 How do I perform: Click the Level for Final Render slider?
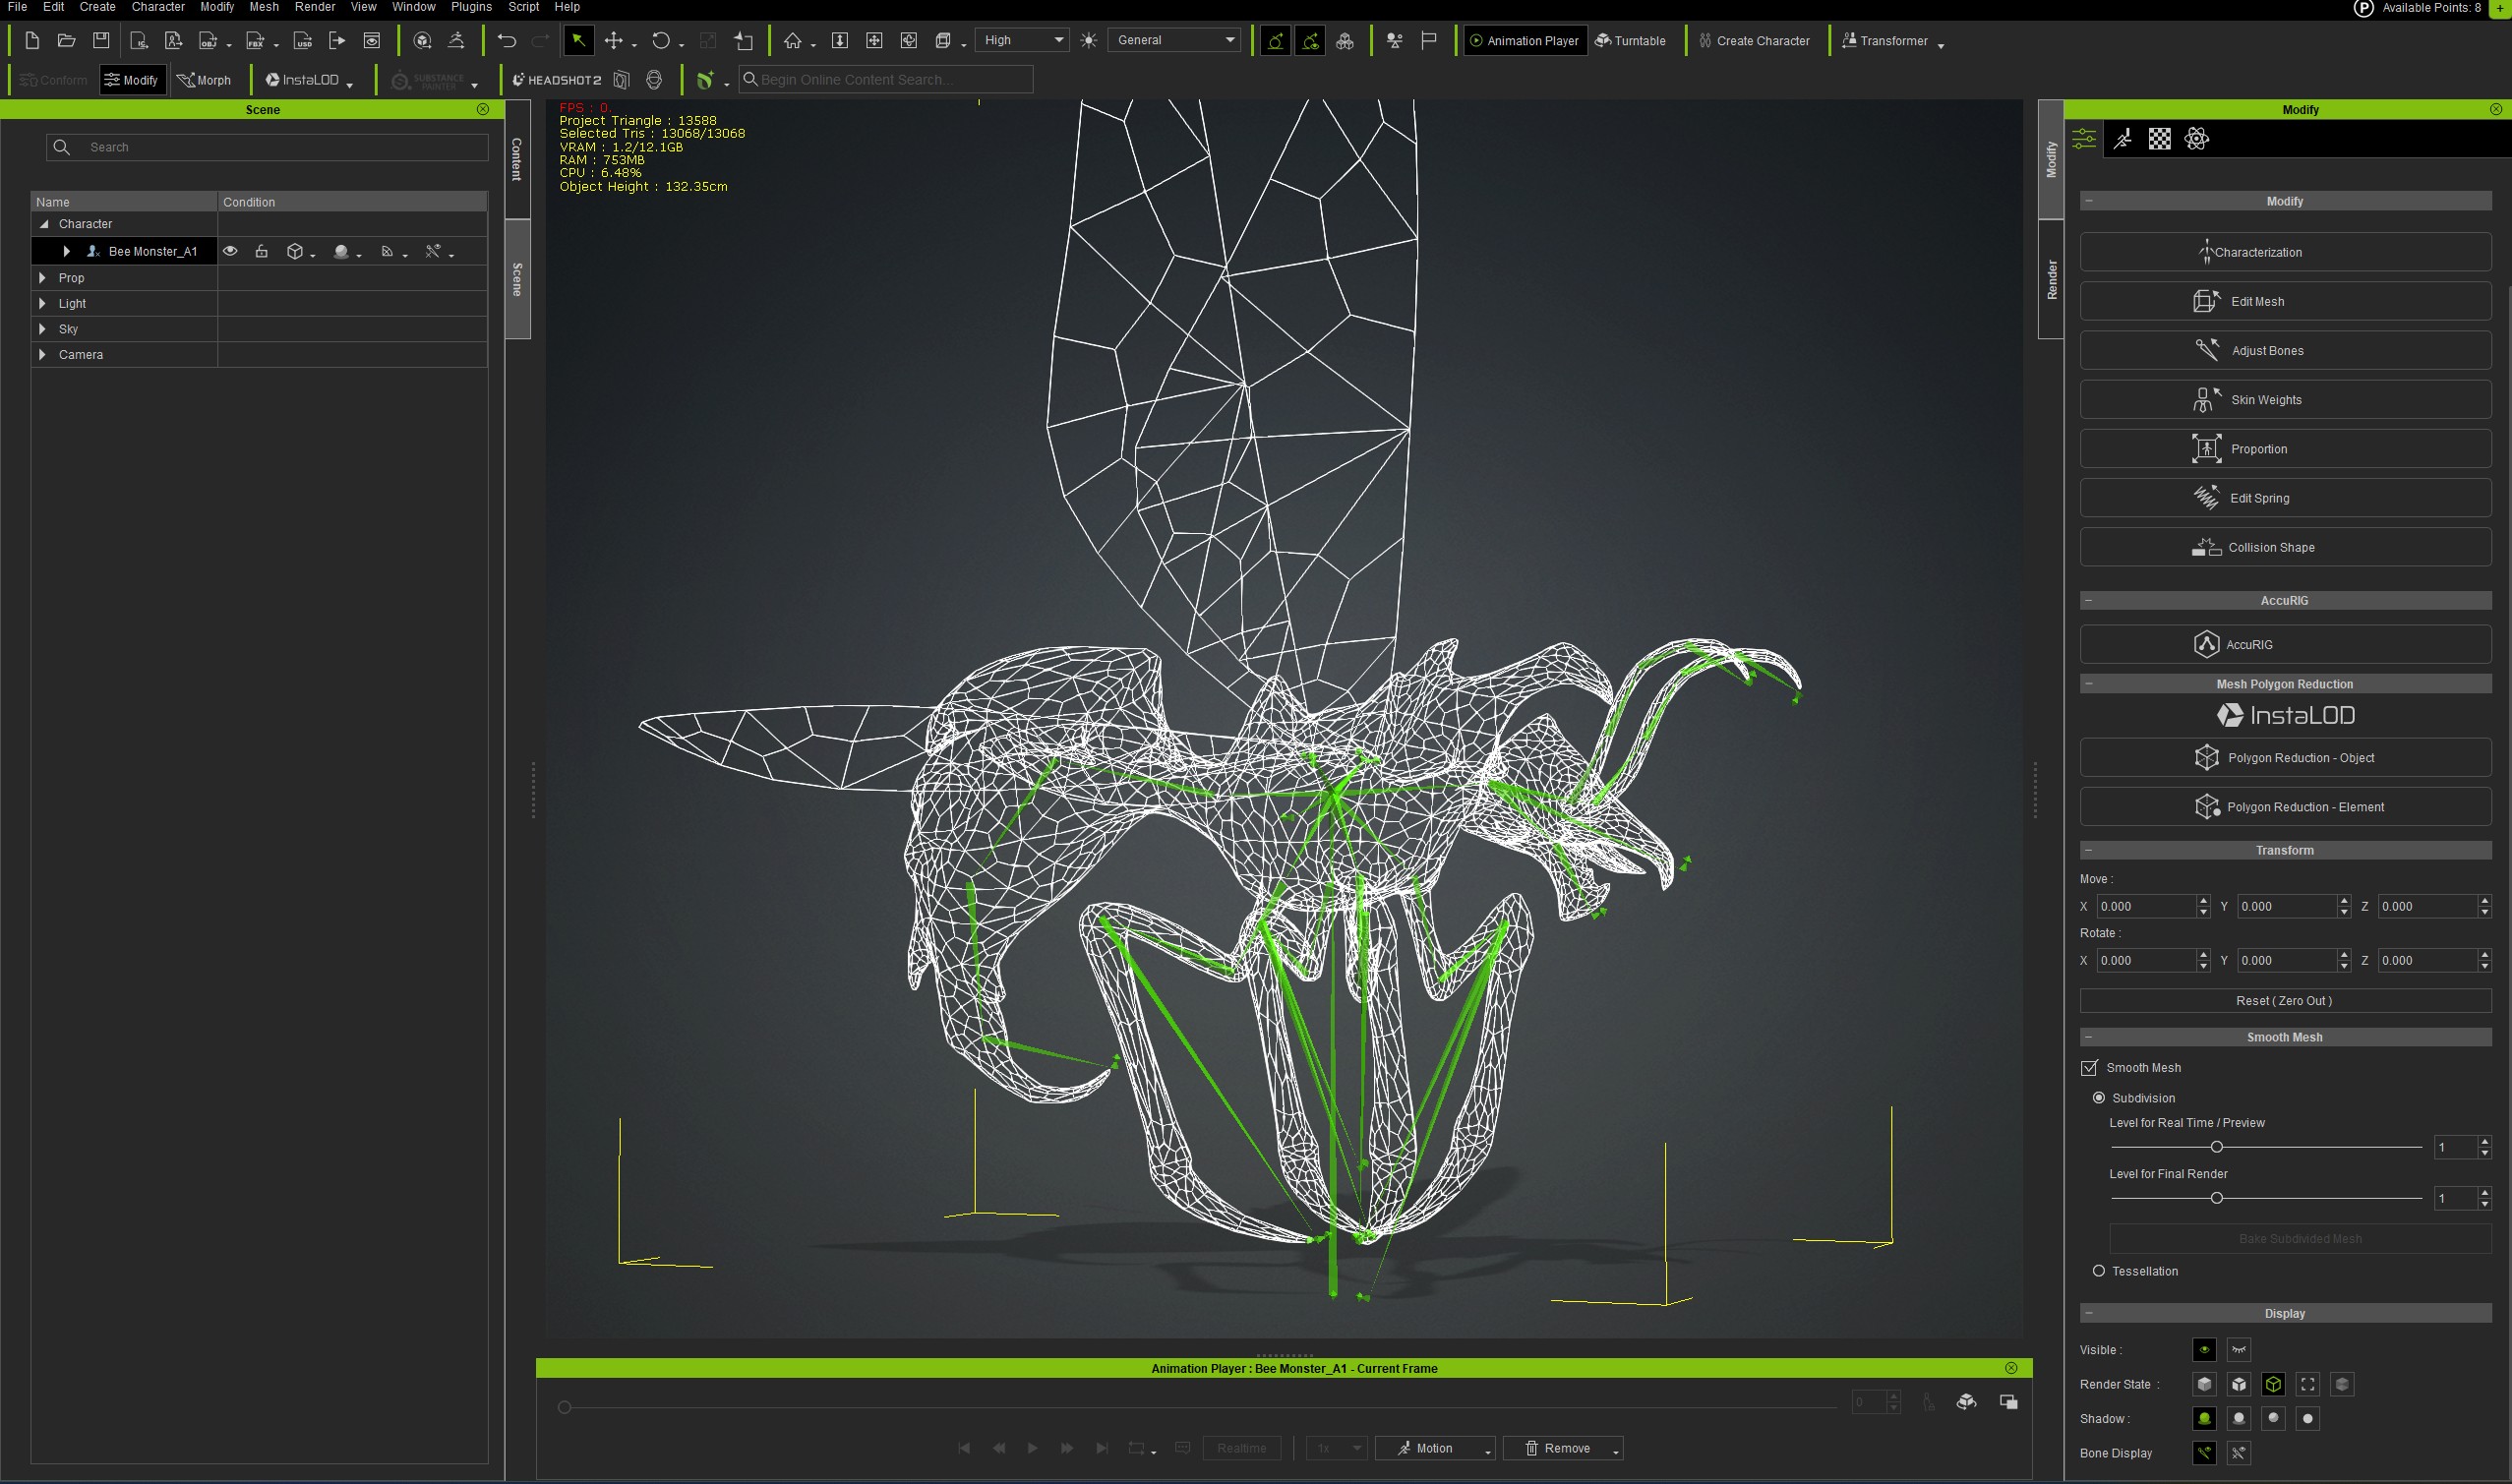2216,1198
